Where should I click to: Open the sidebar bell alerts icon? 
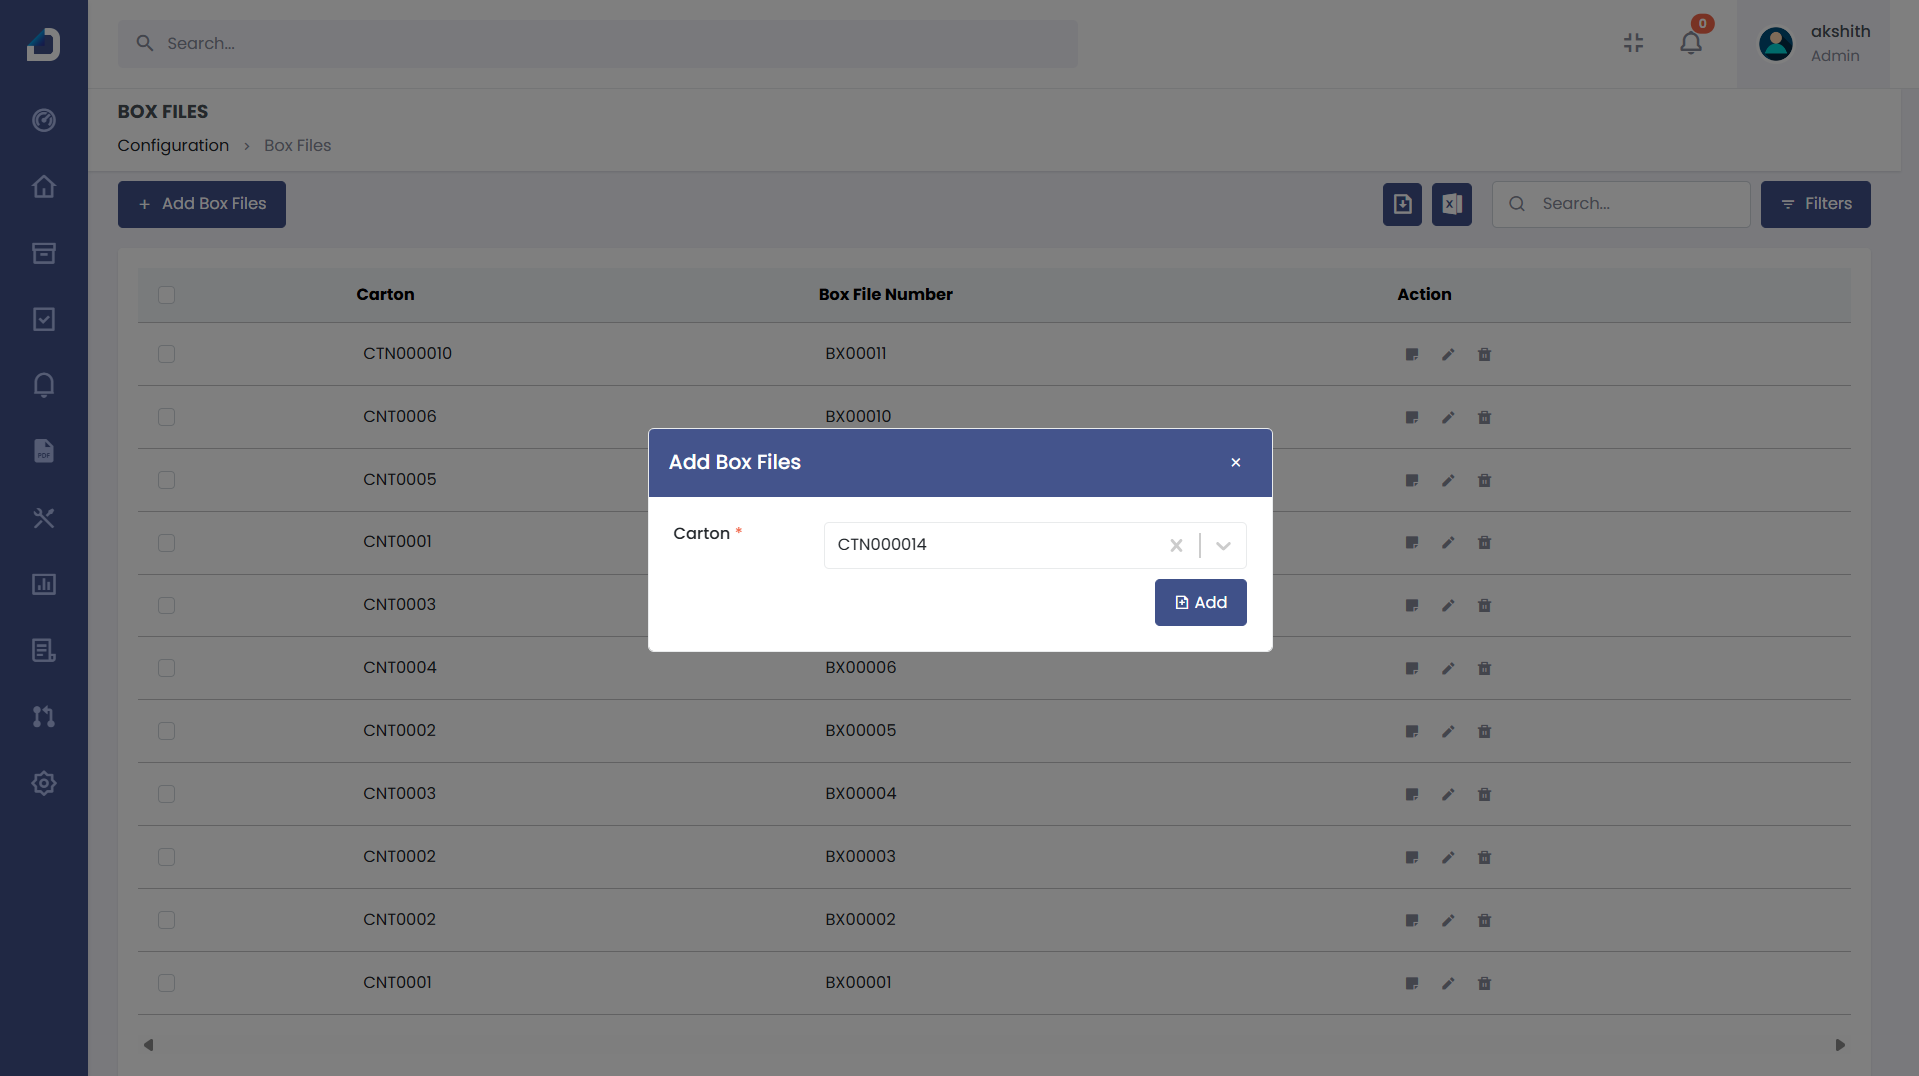click(43, 385)
